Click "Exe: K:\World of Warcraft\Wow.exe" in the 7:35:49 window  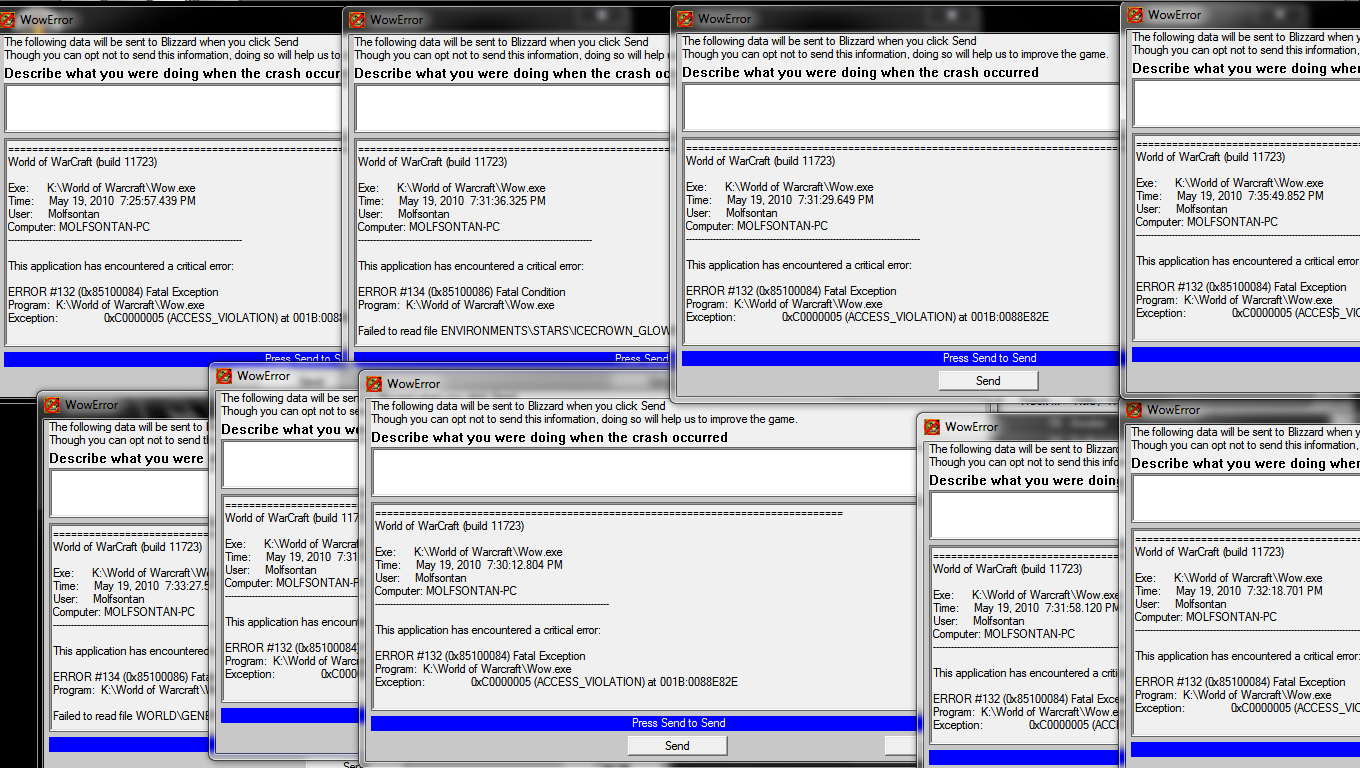1230,183
